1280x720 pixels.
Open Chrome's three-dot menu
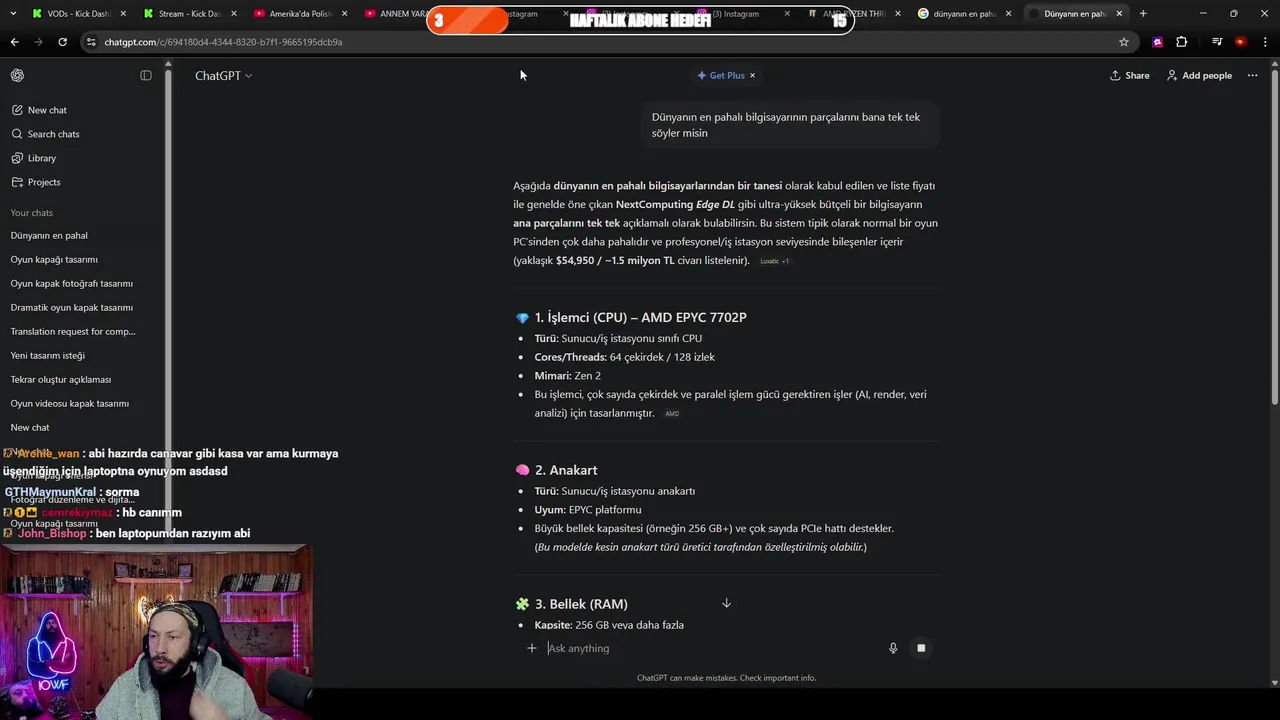(x=1266, y=42)
